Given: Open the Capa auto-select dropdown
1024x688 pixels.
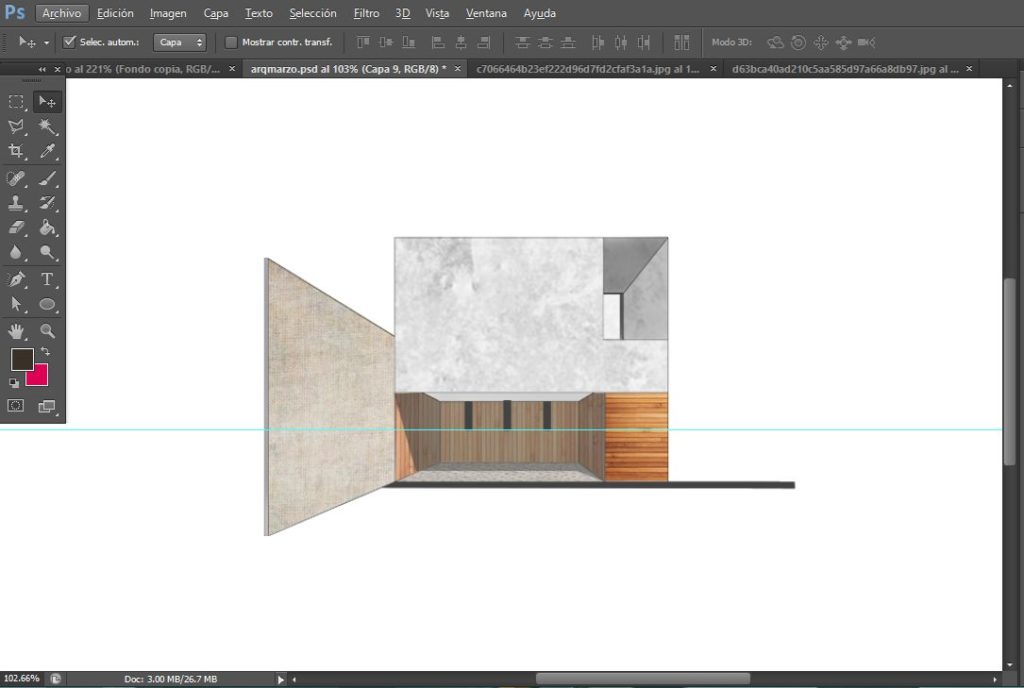Looking at the screenshot, I should [180, 42].
